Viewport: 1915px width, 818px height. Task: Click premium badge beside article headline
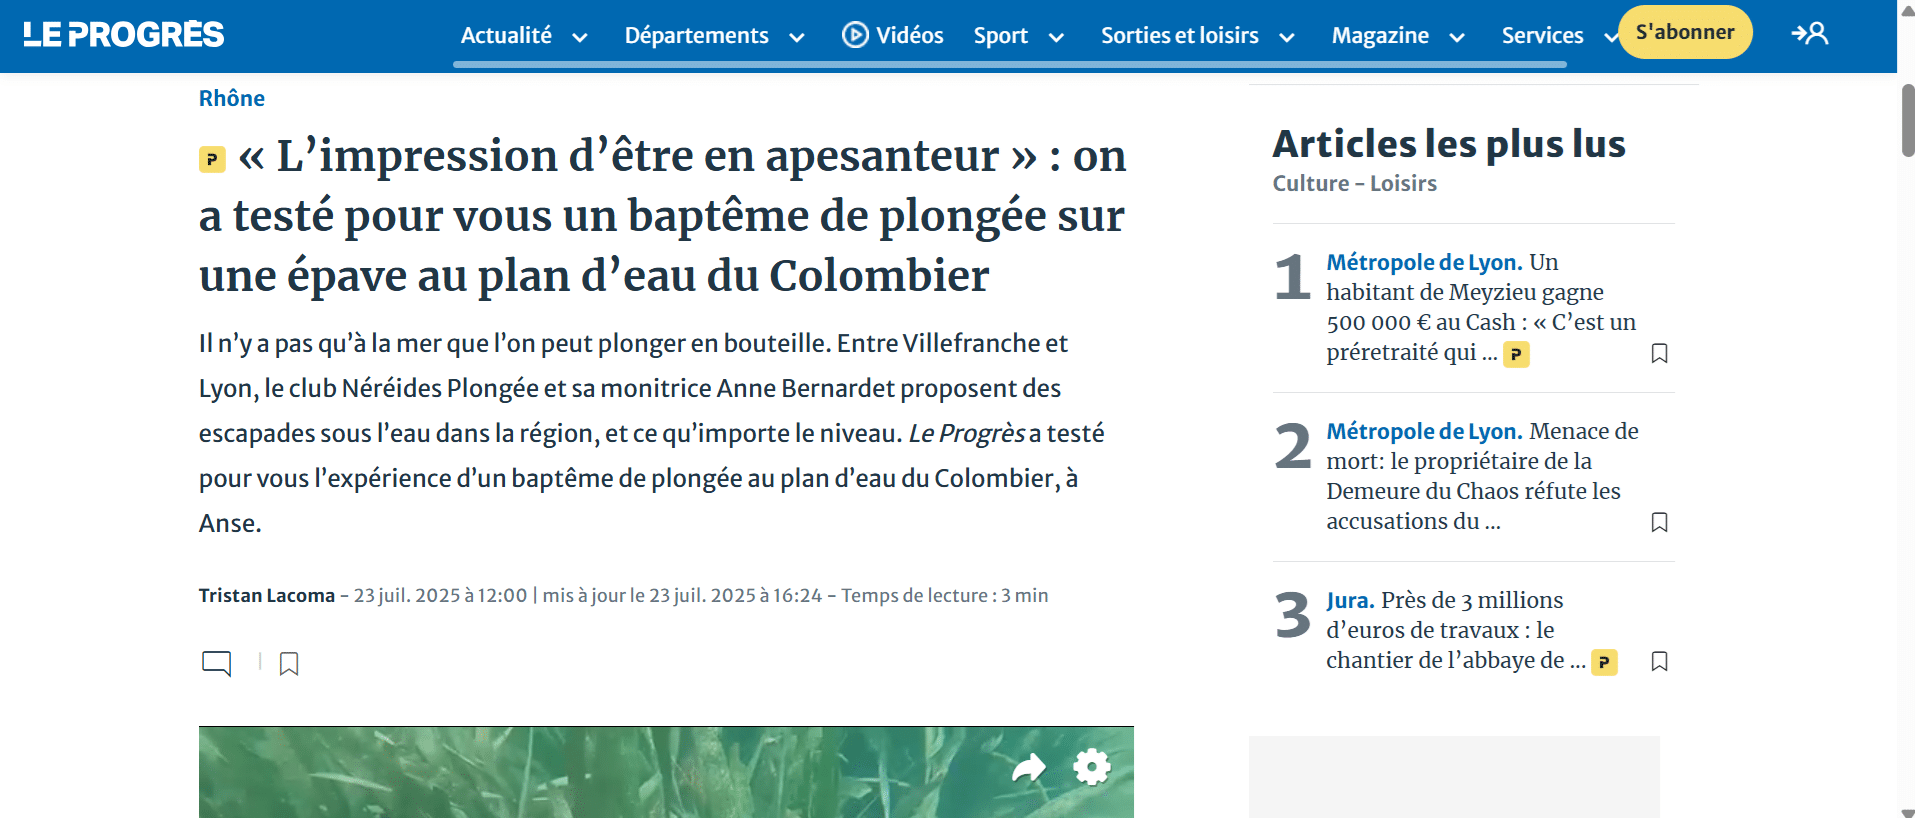click(212, 159)
